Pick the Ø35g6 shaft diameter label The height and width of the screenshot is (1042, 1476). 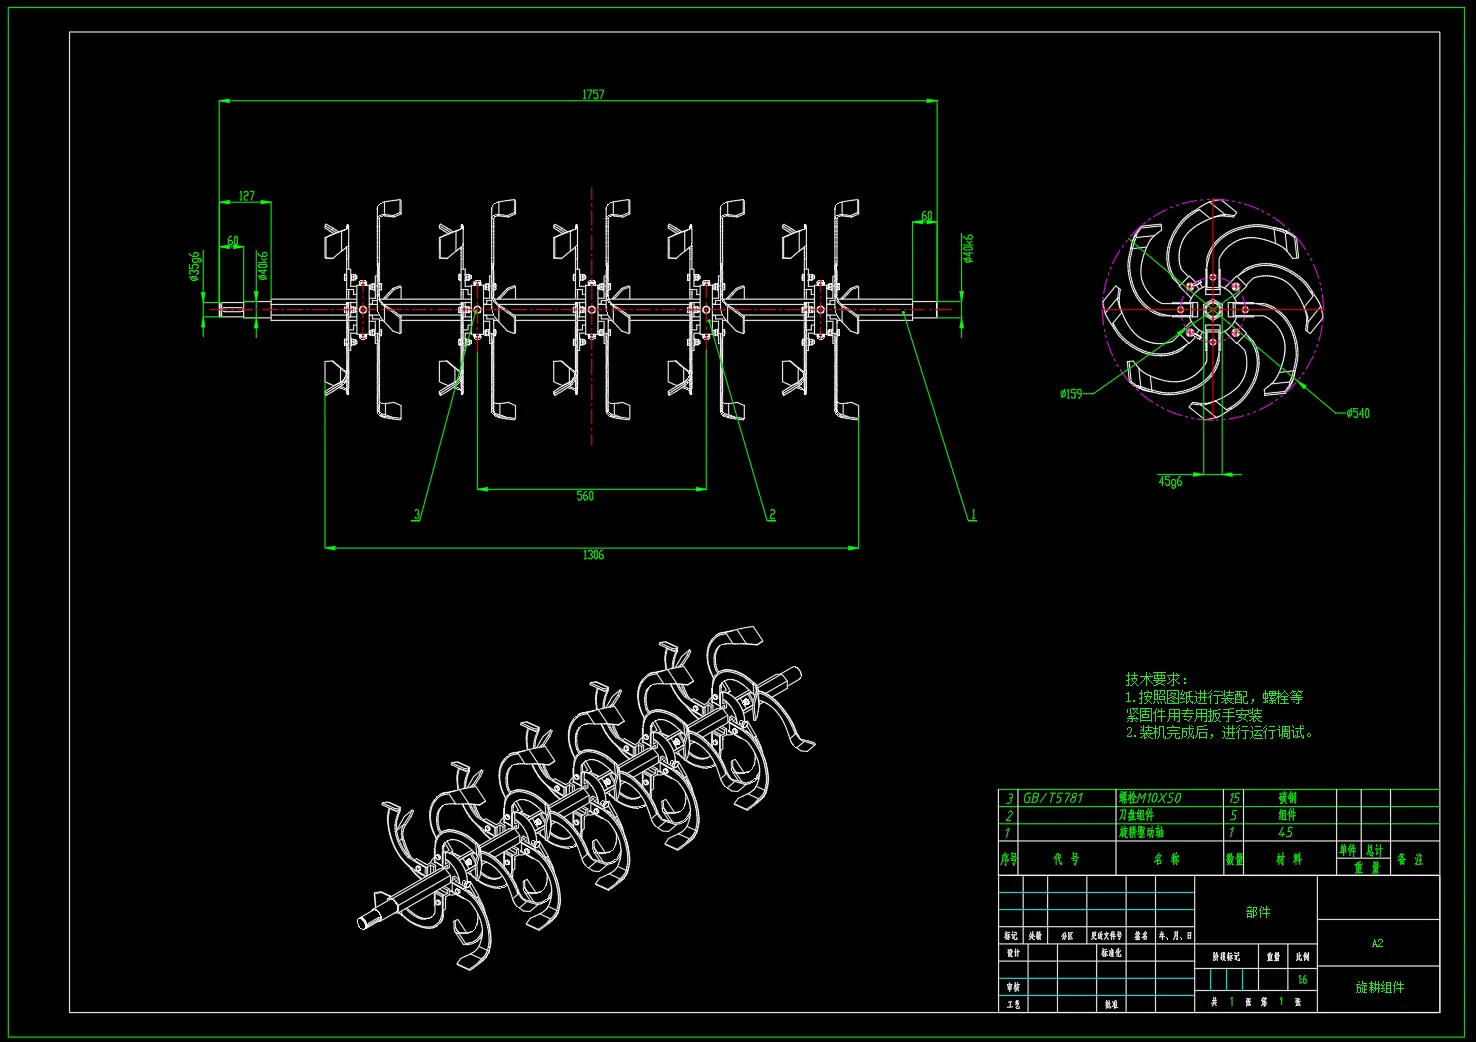tap(195, 266)
